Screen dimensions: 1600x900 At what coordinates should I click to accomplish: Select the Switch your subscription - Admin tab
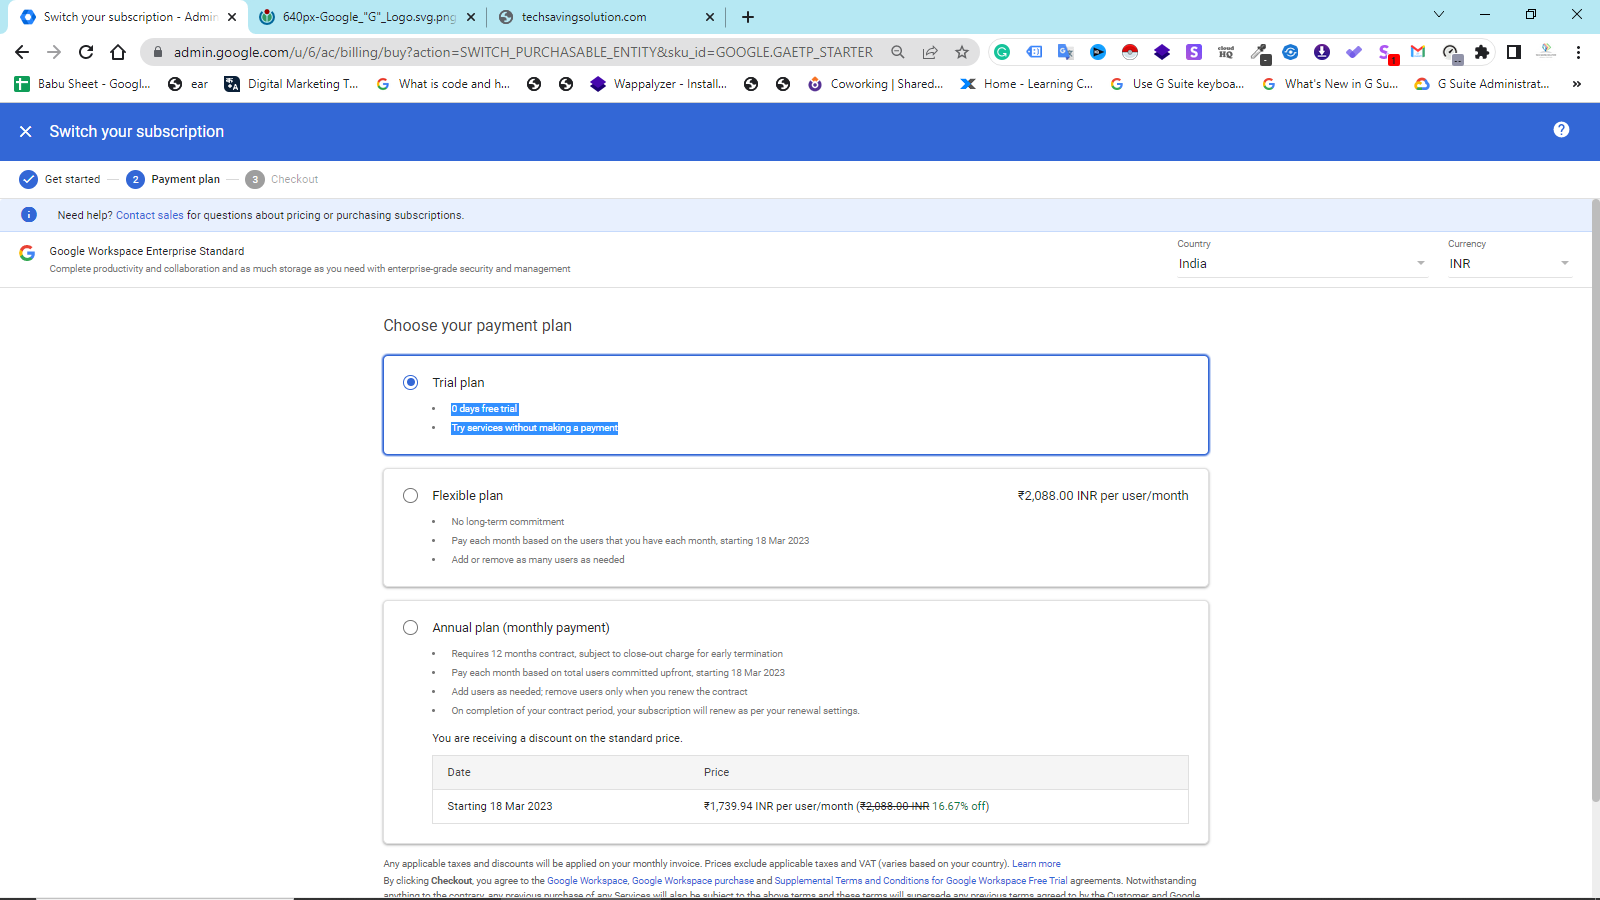pyautogui.click(x=130, y=17)
